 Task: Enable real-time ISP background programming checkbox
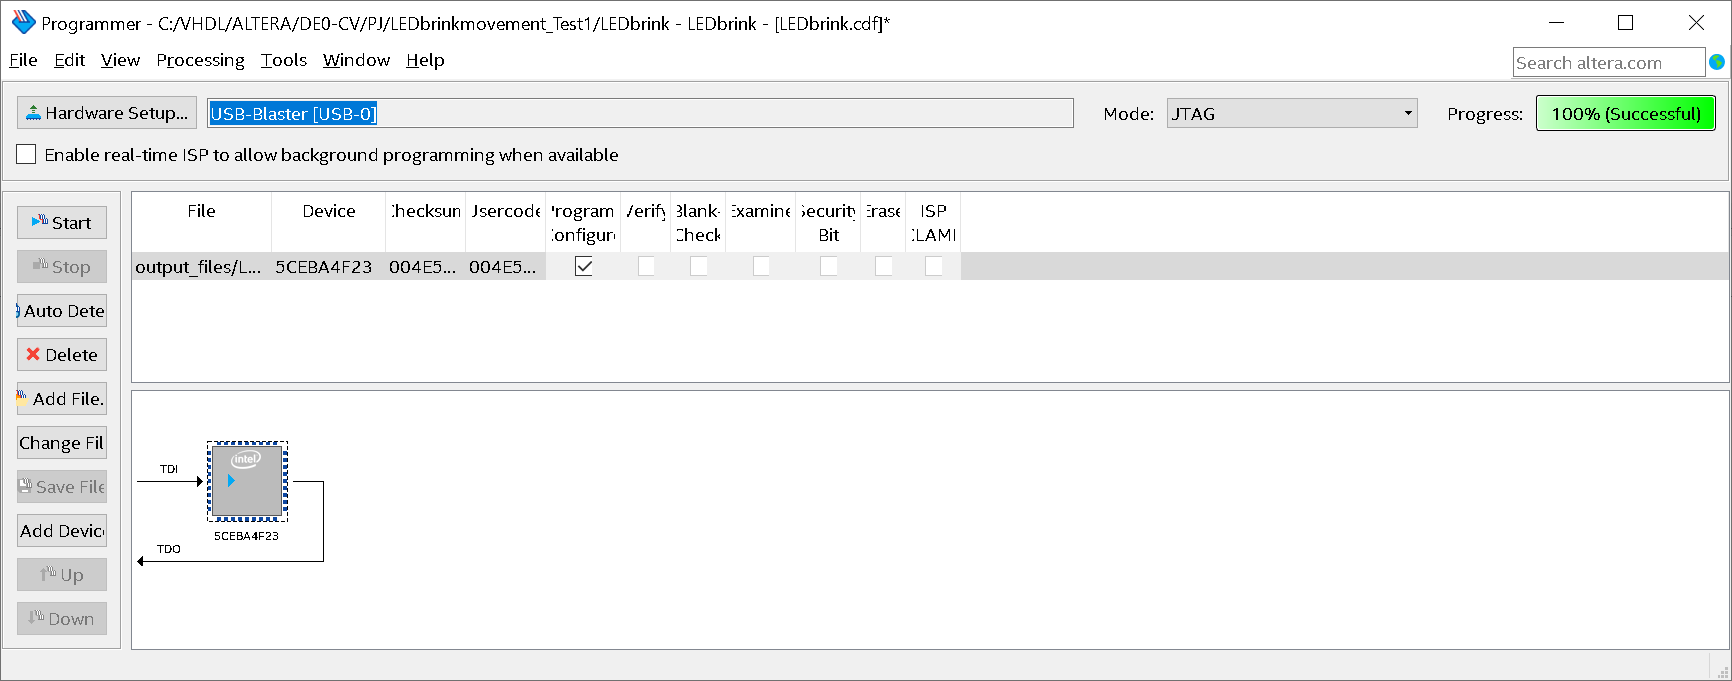point(26,154)
